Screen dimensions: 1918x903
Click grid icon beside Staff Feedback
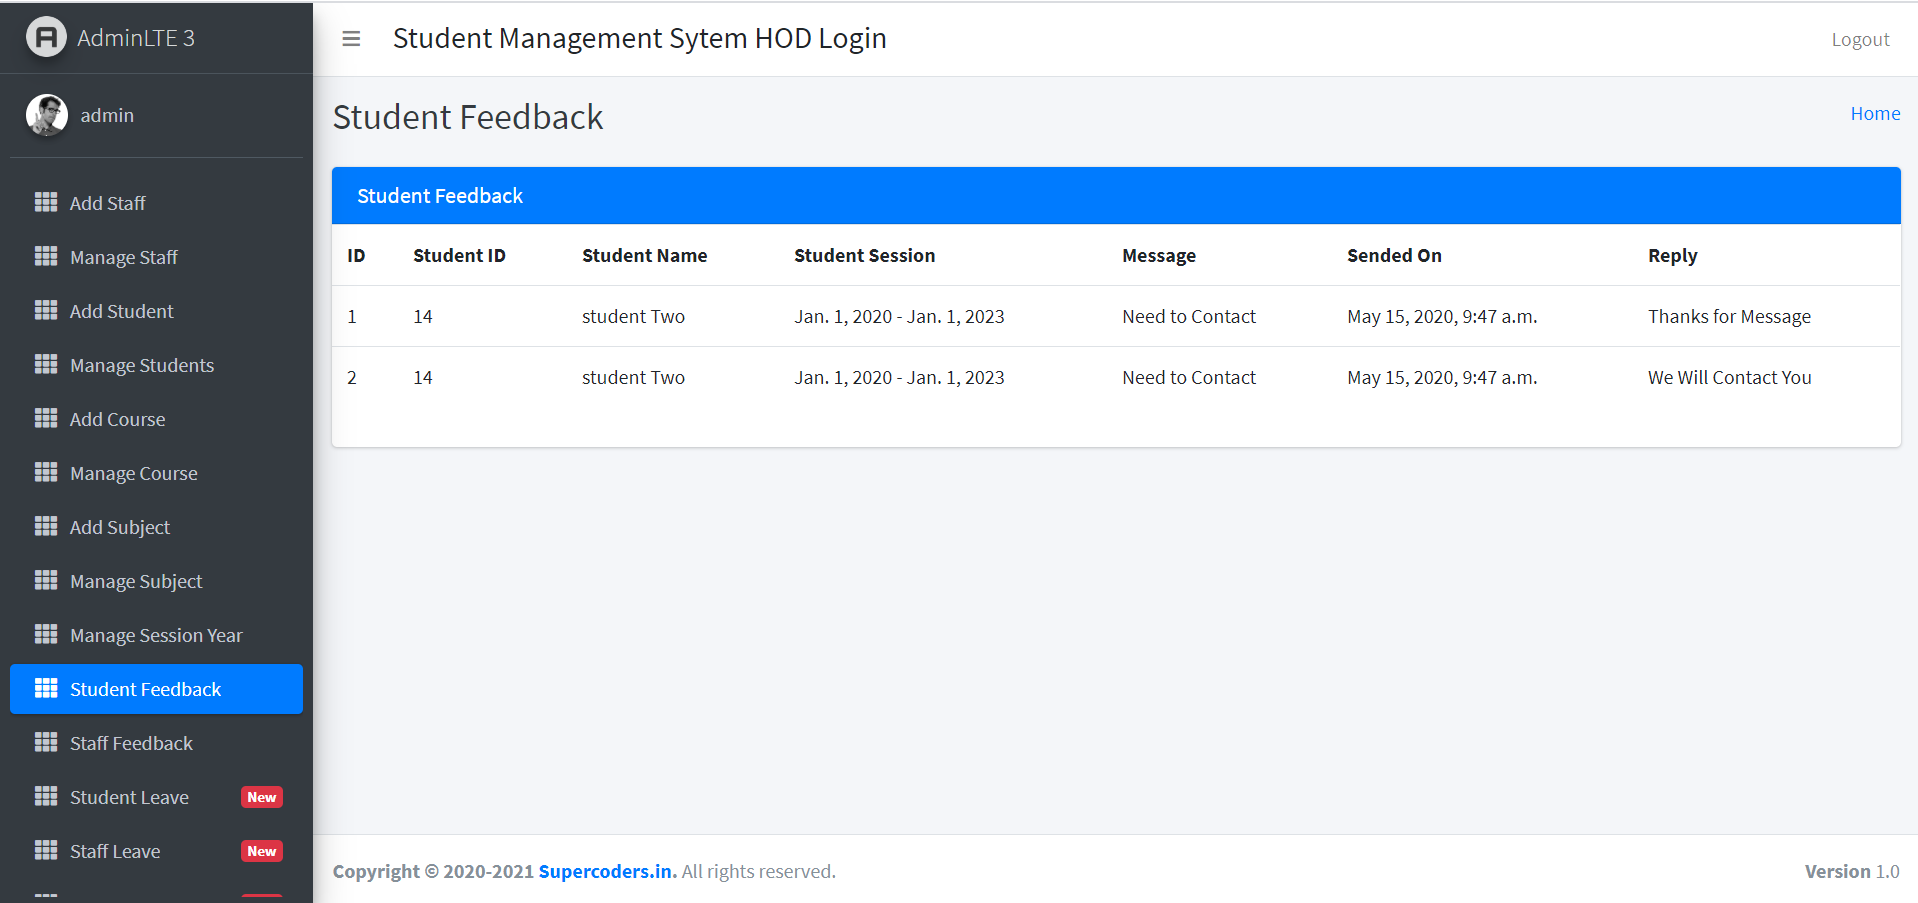click(x=46, y=742)
